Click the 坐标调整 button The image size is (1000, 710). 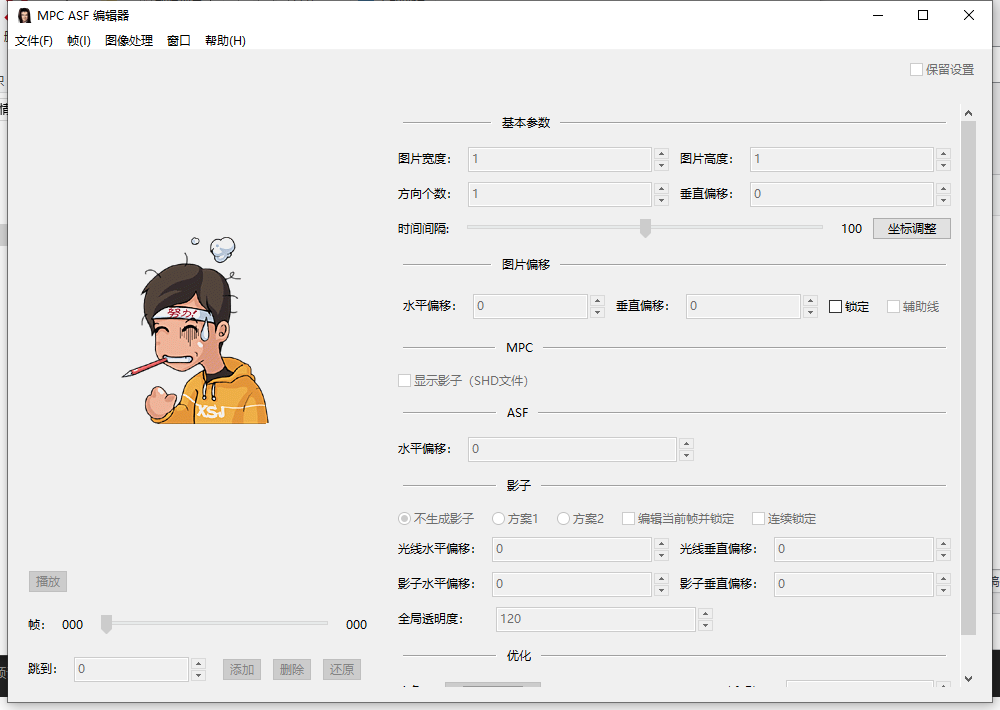click(911, 228)
